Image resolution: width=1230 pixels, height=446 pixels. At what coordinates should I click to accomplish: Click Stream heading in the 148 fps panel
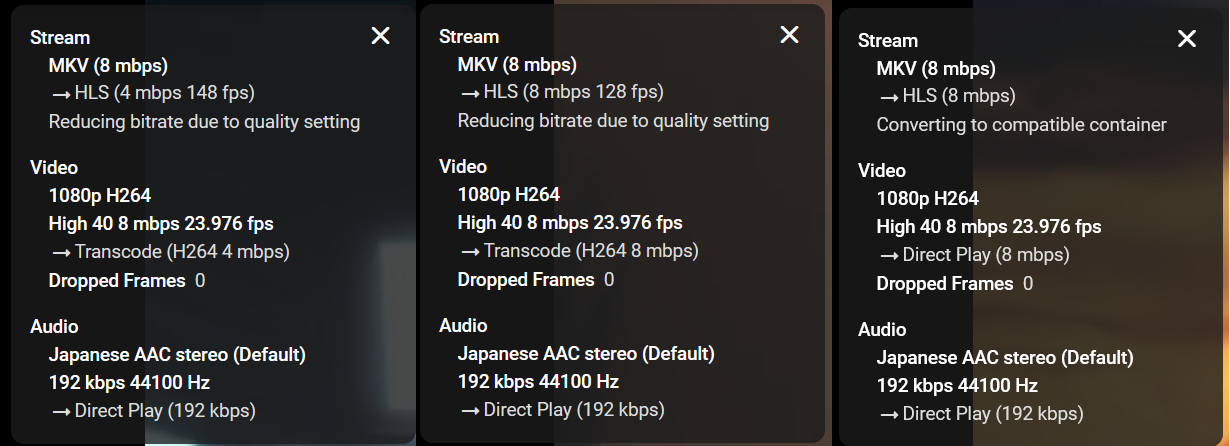click(60, 38)
